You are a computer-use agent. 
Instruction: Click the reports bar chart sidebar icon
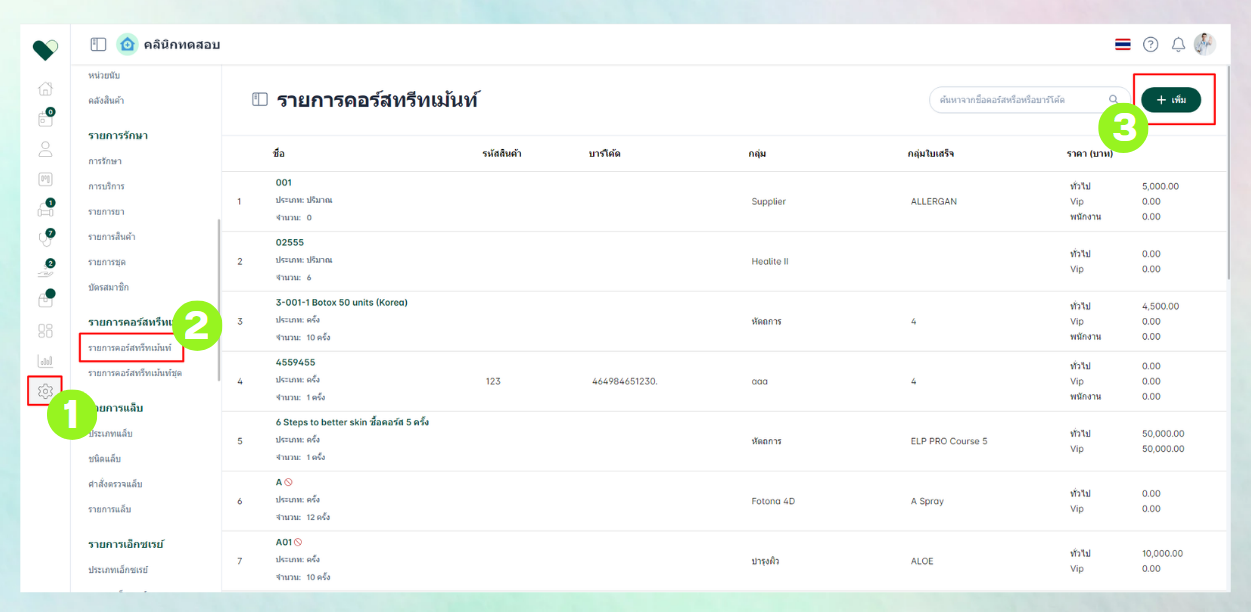[45, 361]
